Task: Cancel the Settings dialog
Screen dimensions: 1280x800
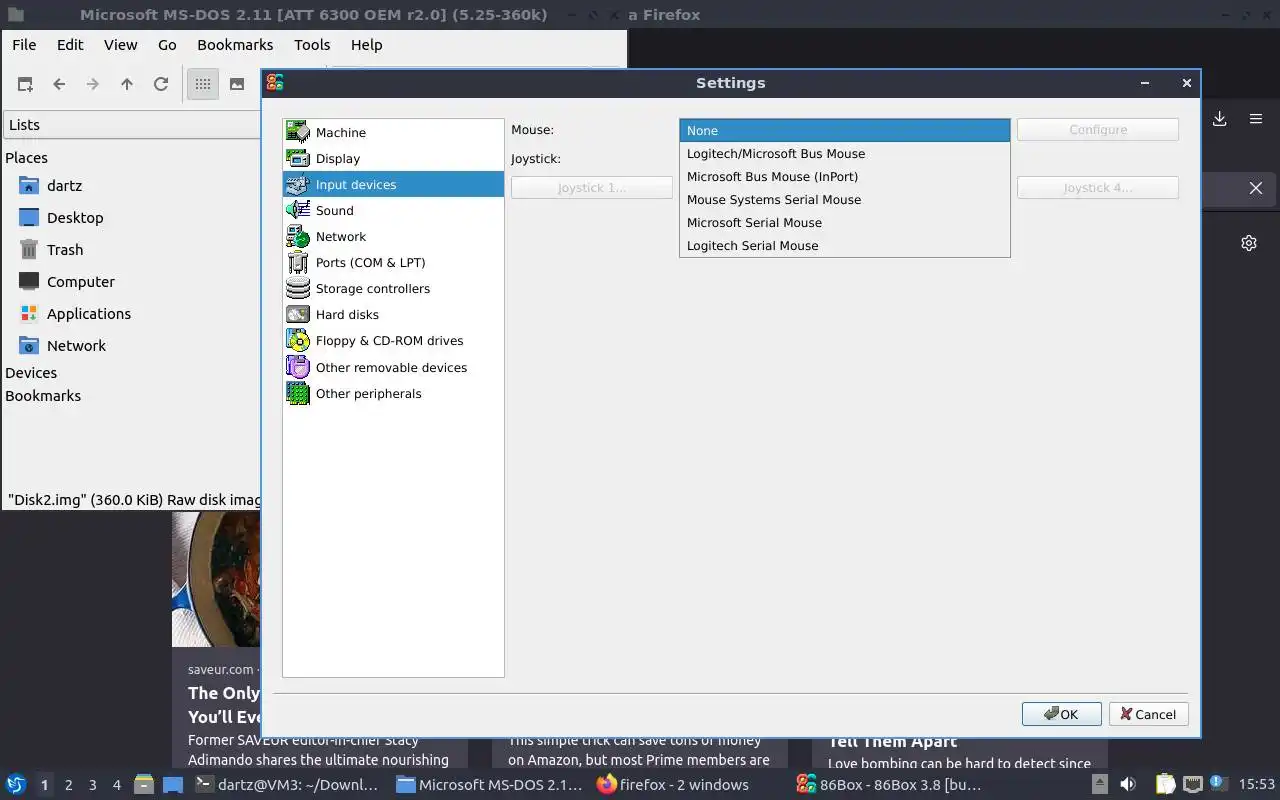Action: tap(1148, 714)
